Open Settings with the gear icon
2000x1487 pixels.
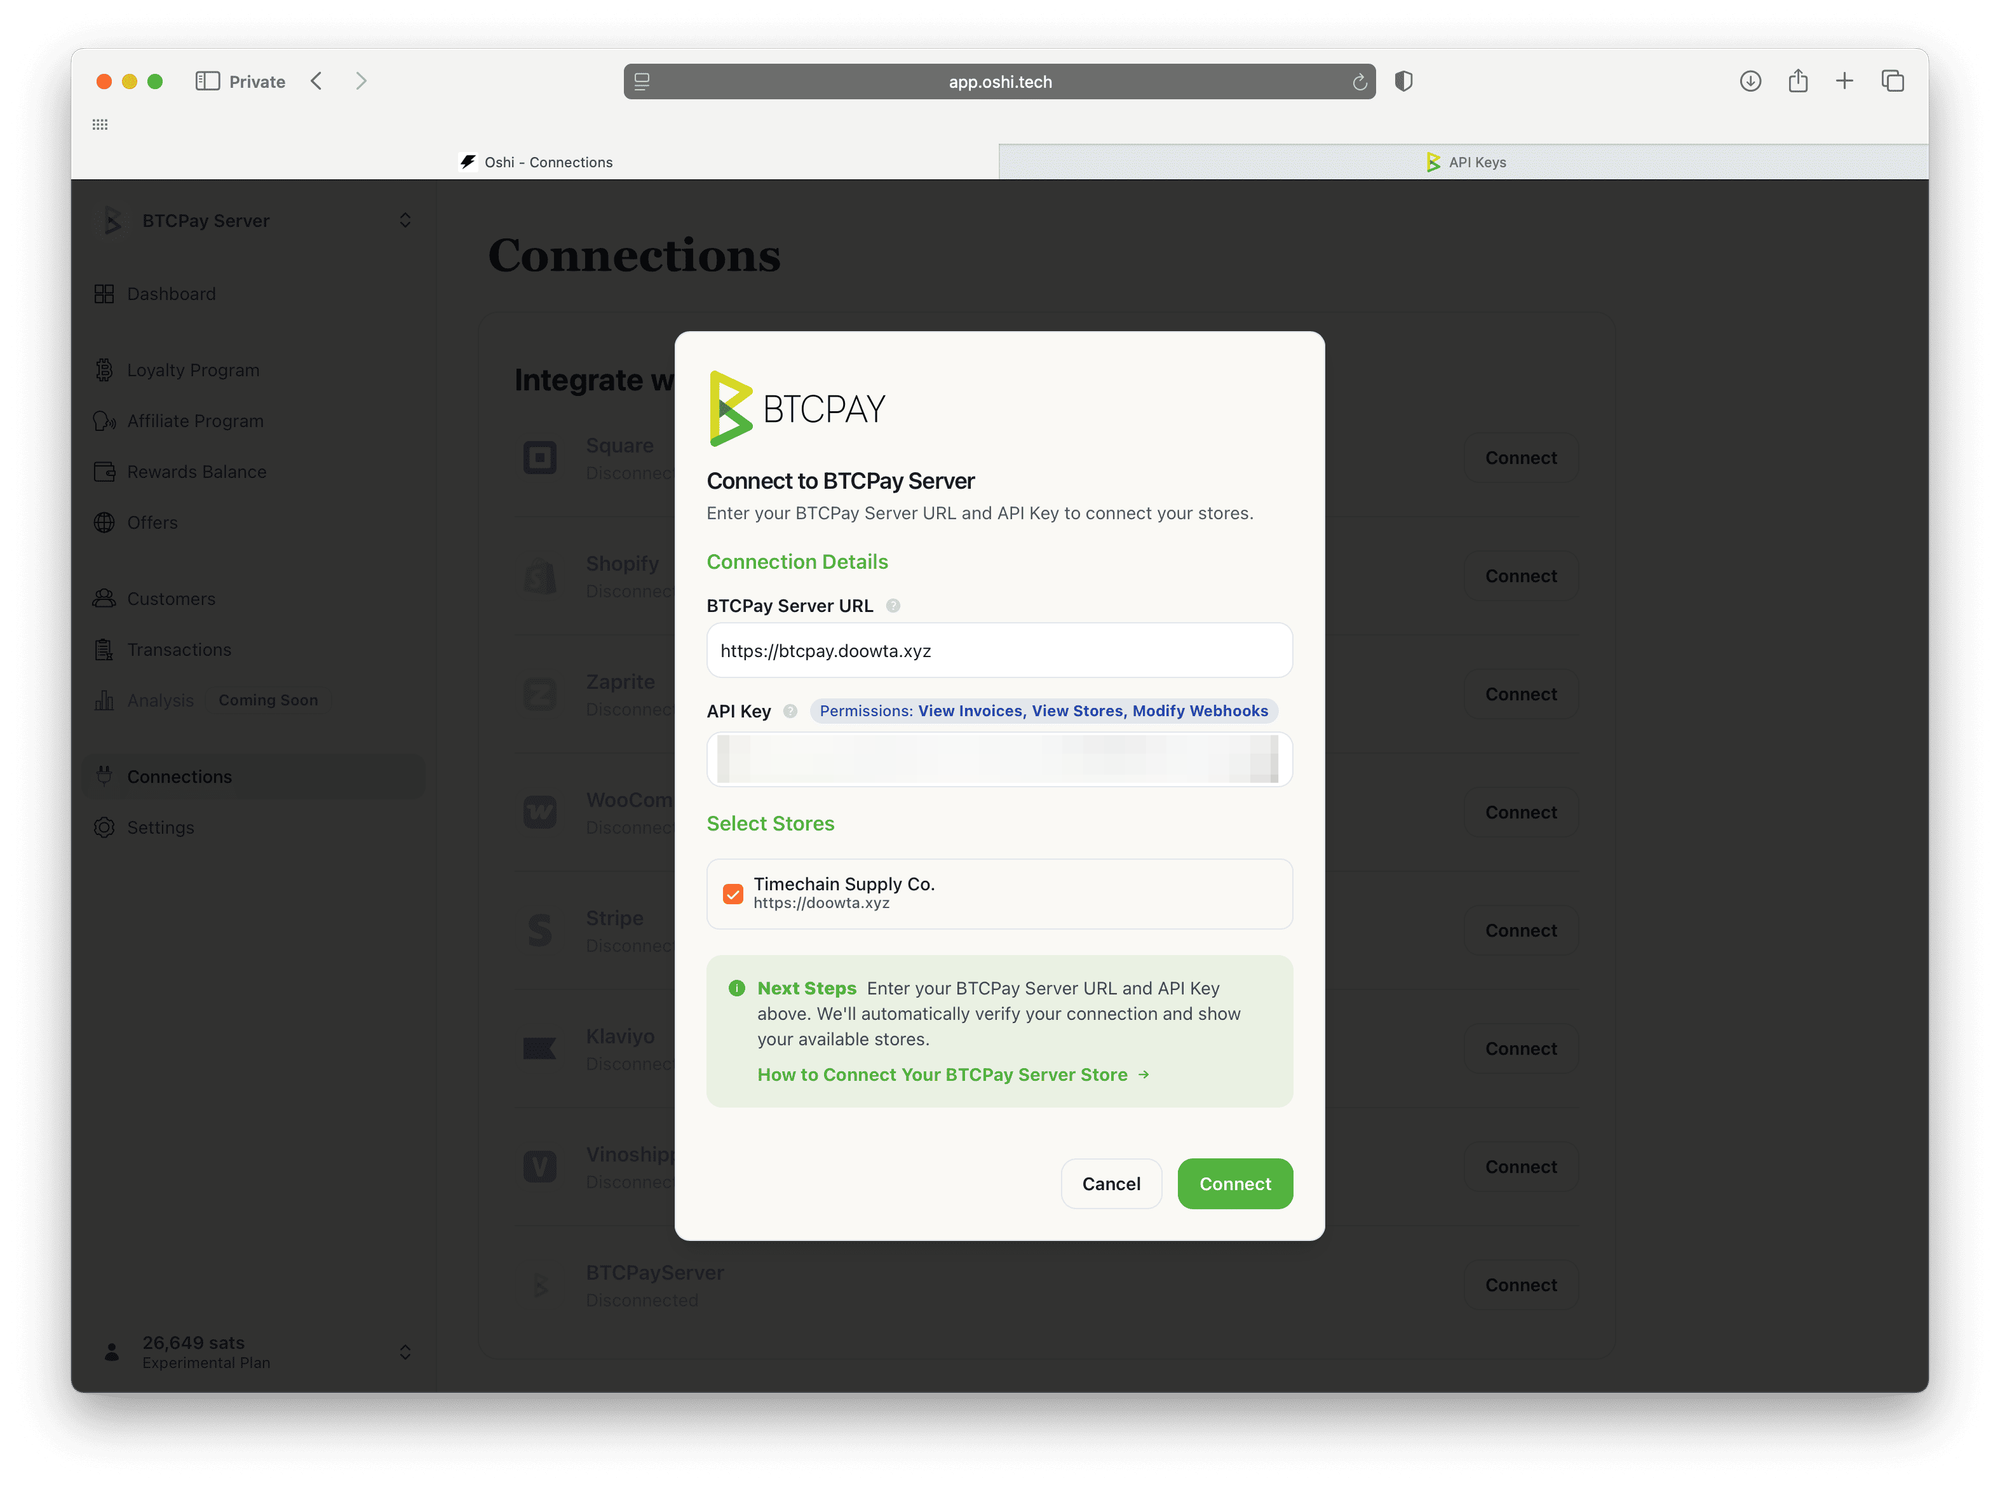[x=104, y=827]
